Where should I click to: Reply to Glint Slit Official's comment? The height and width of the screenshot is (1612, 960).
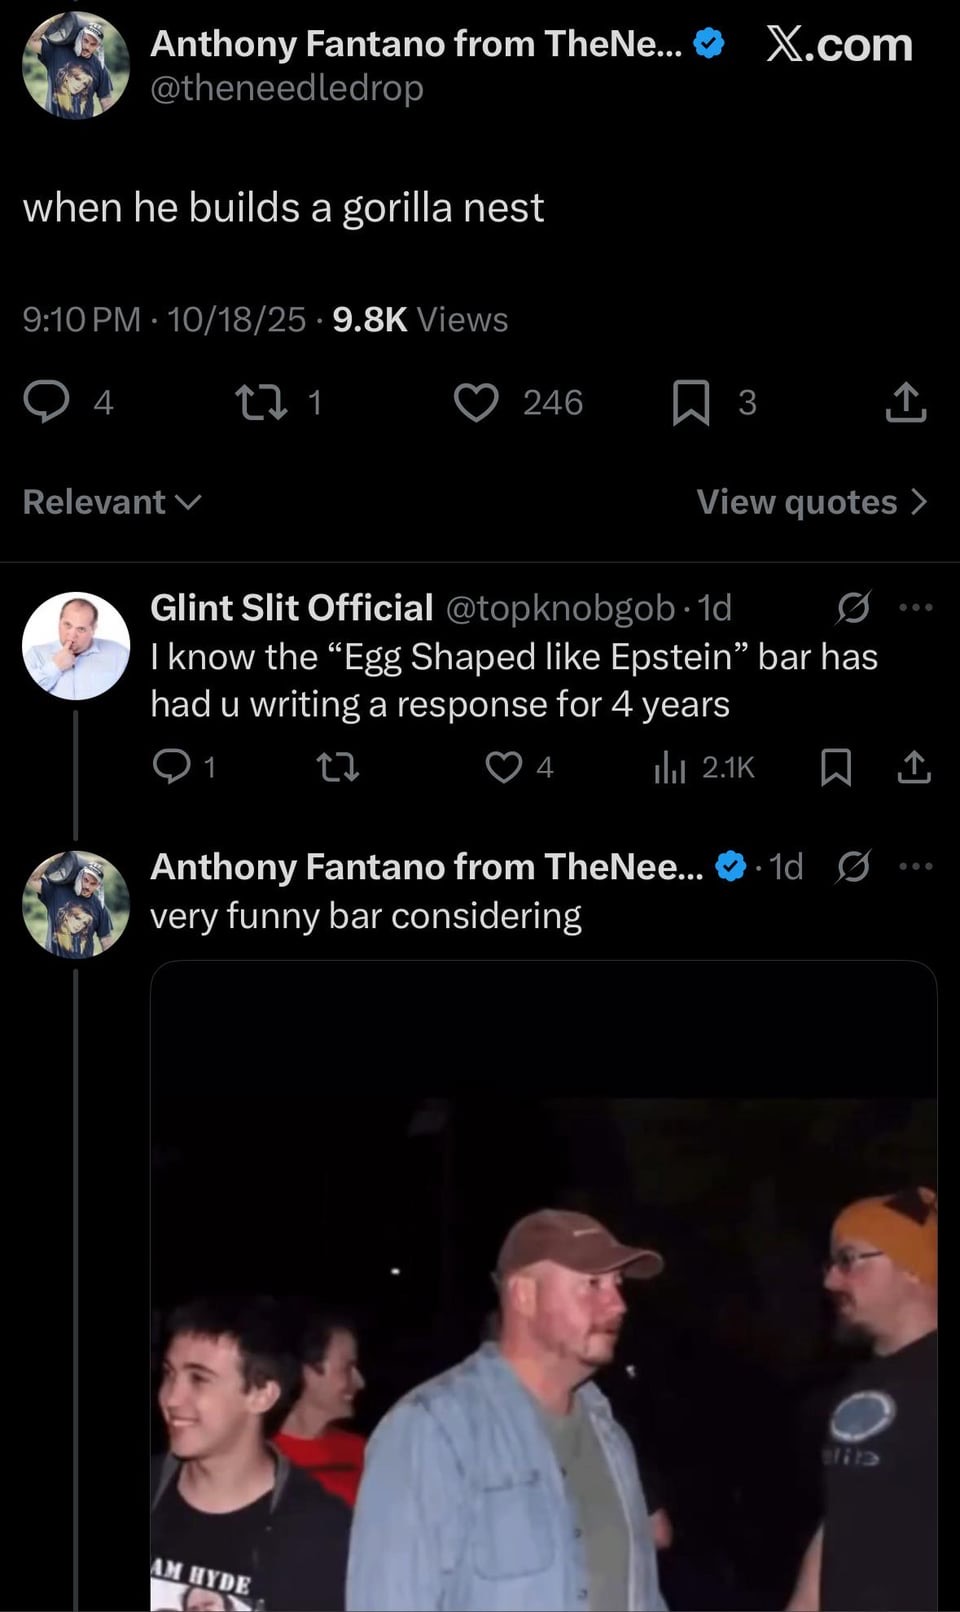[x=172, y=767]
